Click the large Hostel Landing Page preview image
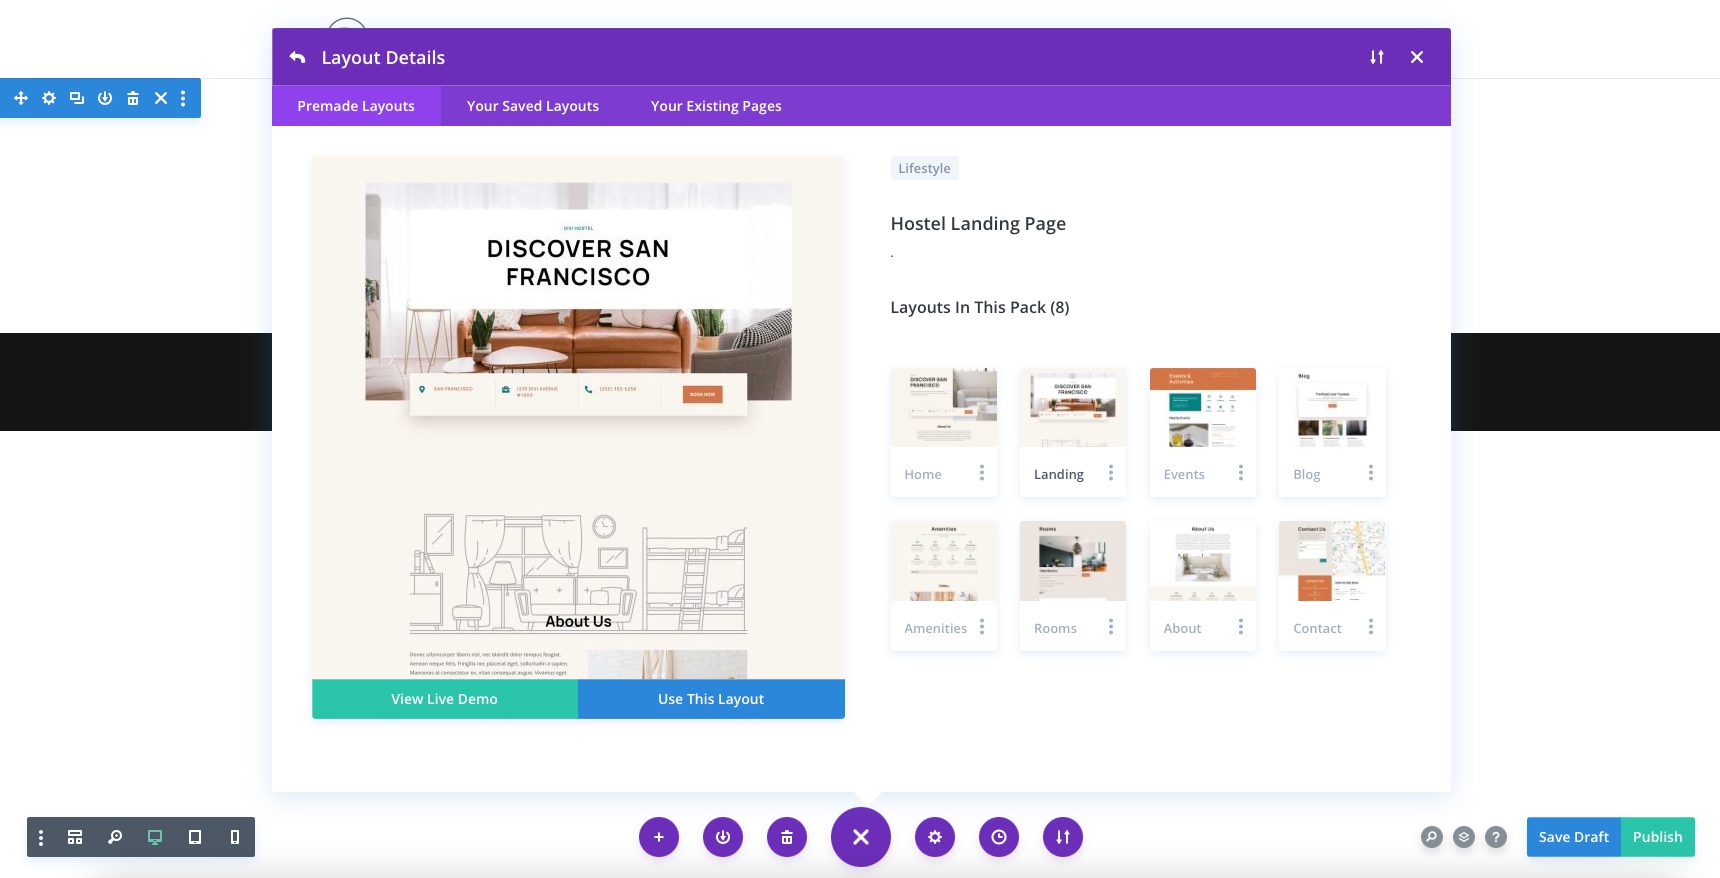This screenshot has width=1720, height=878. 578,418
